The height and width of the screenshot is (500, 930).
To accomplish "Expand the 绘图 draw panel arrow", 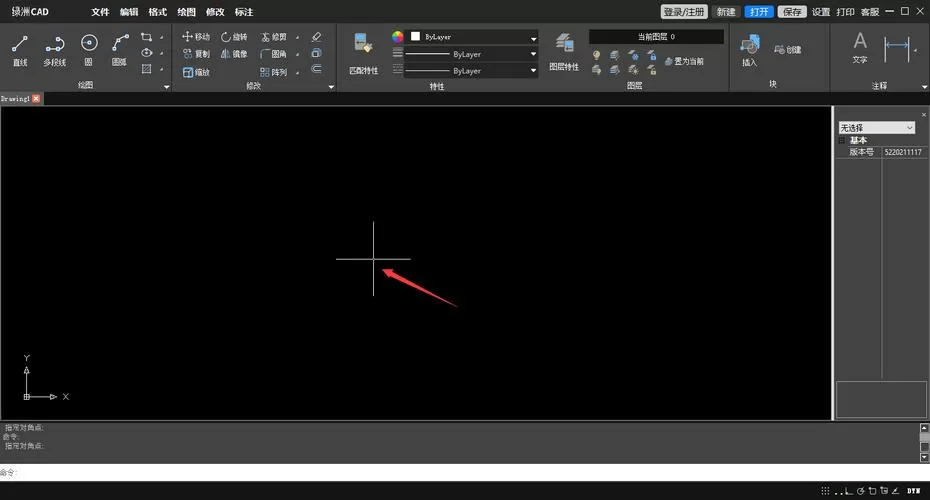I will [167, 87].
